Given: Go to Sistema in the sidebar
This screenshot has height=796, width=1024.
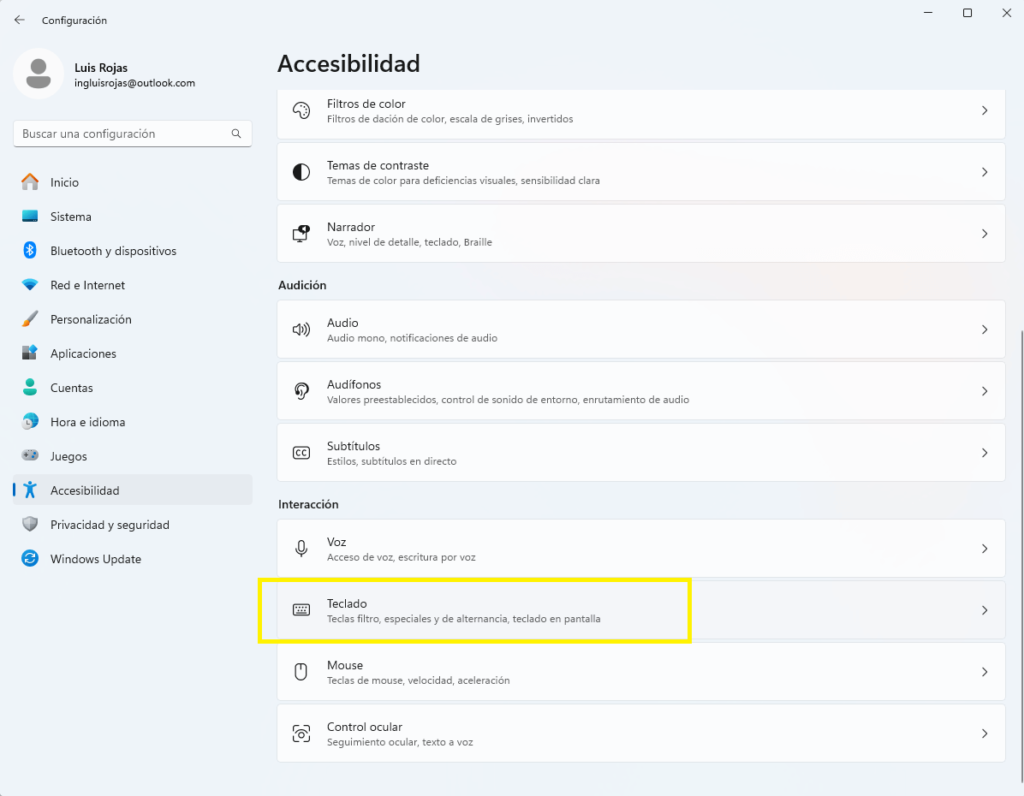Looking at the screenshot, I should click(x=70, y=217).
